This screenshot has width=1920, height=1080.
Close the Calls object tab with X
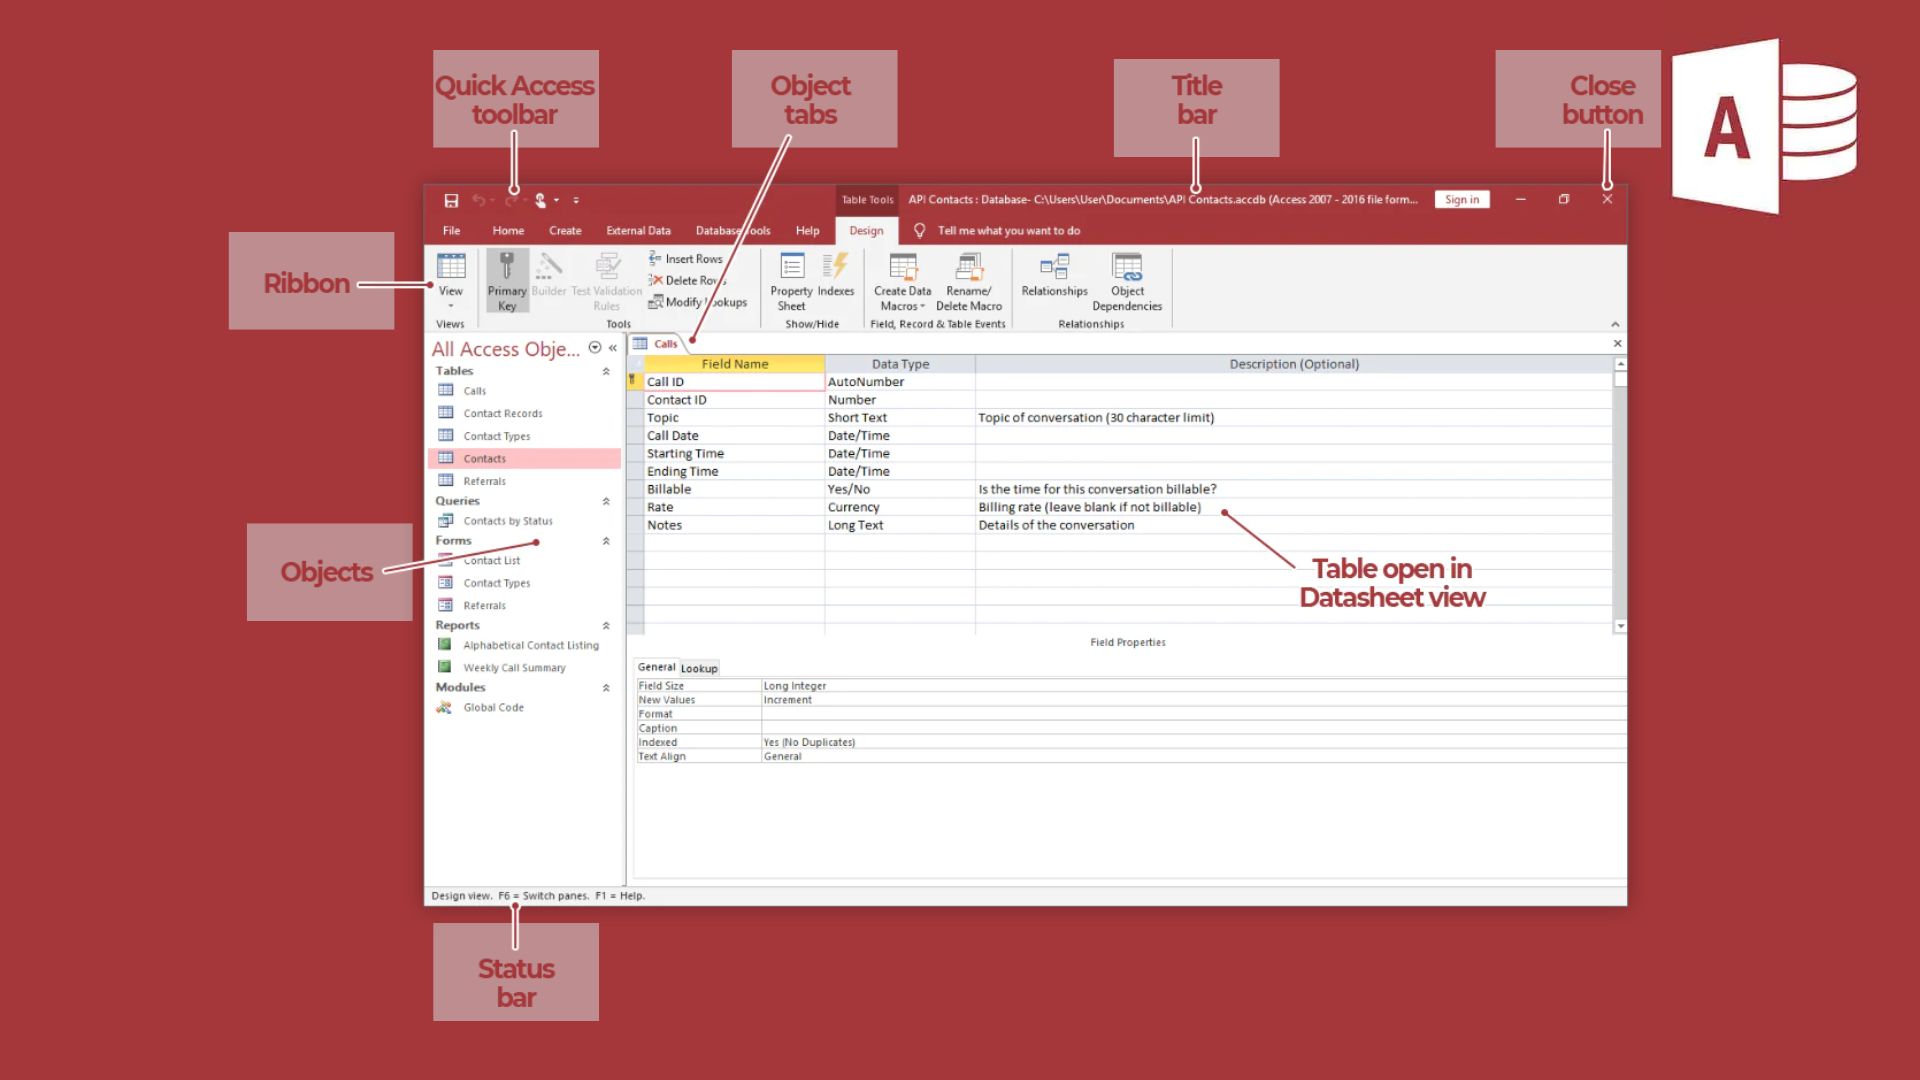click(x=1617, y=344)
